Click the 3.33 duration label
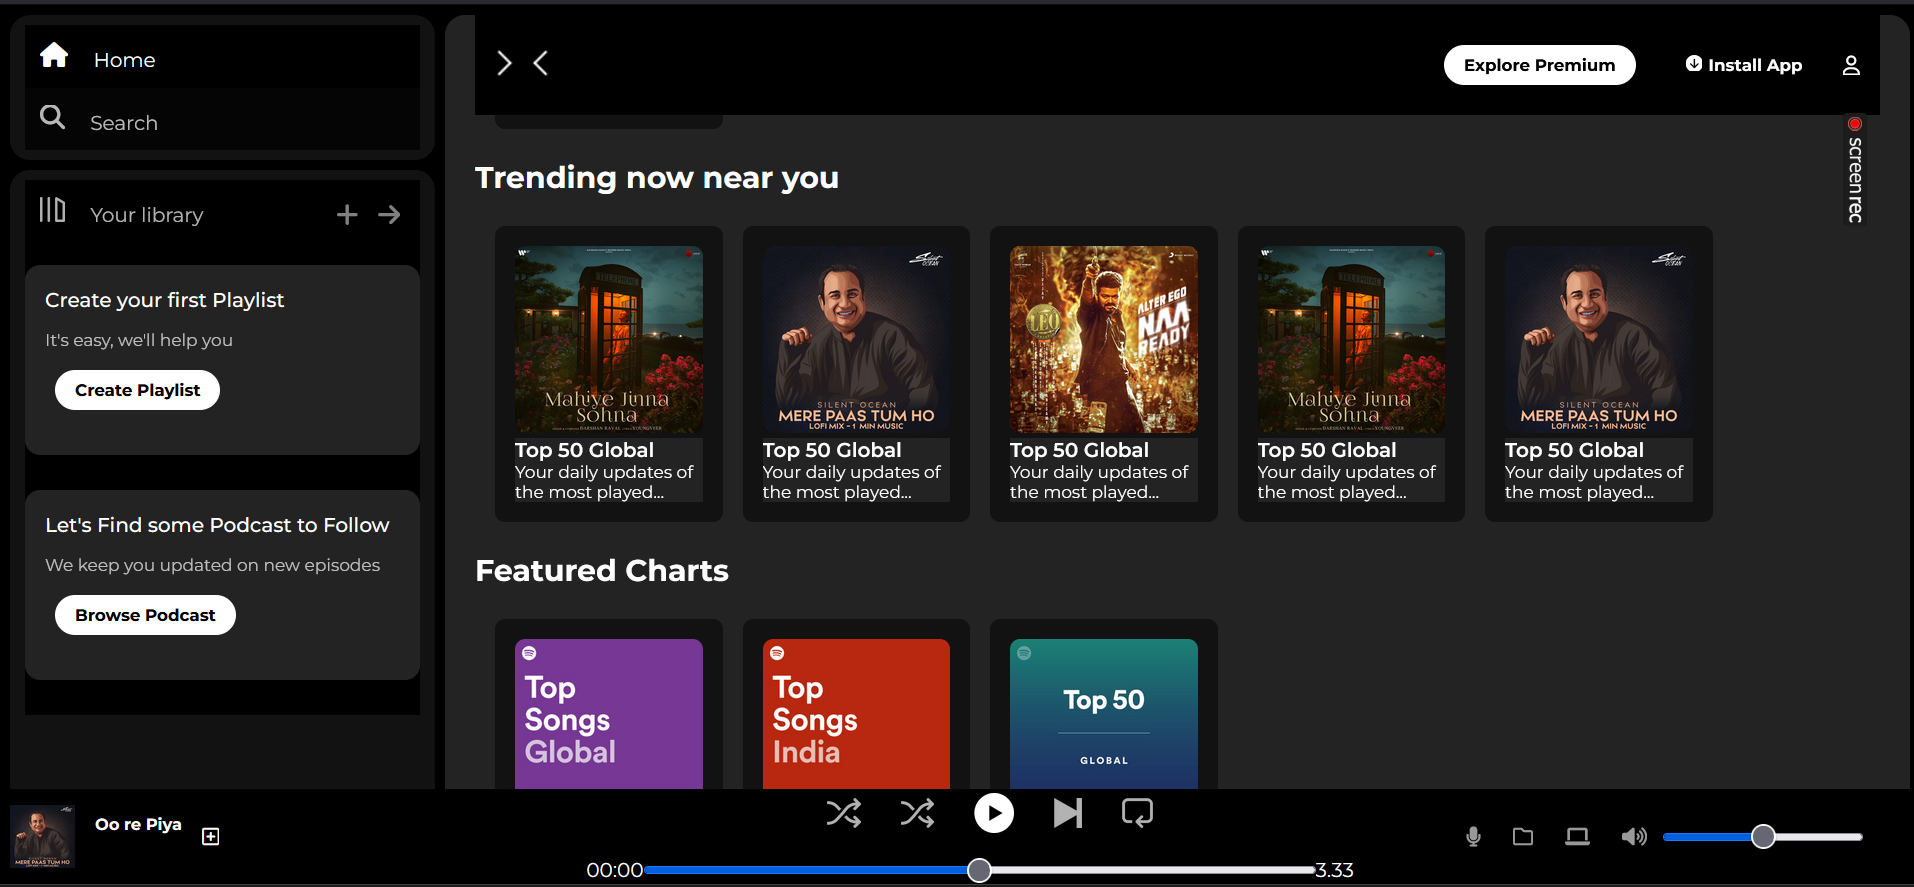The image size is (1914, 887). [1334, 870]
